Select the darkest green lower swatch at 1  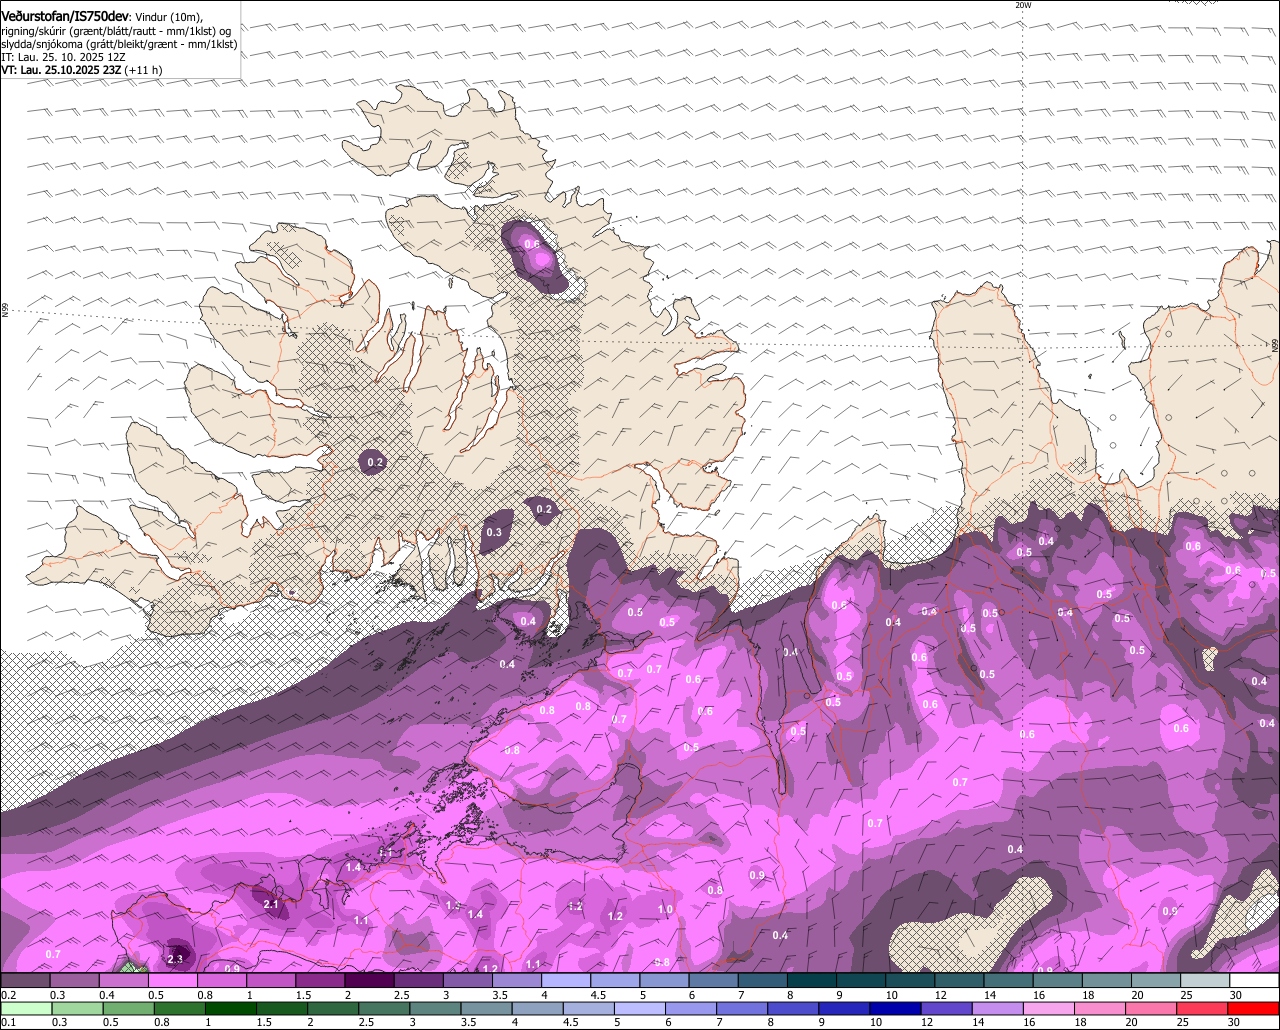click(231, 1008)
